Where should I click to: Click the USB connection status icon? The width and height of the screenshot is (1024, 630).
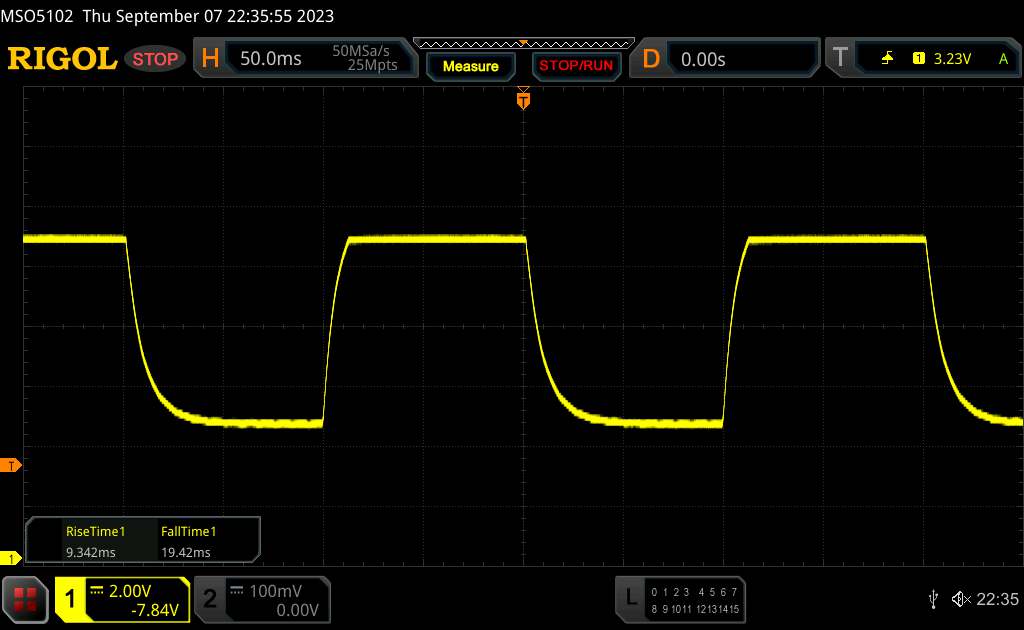(933, 598)
